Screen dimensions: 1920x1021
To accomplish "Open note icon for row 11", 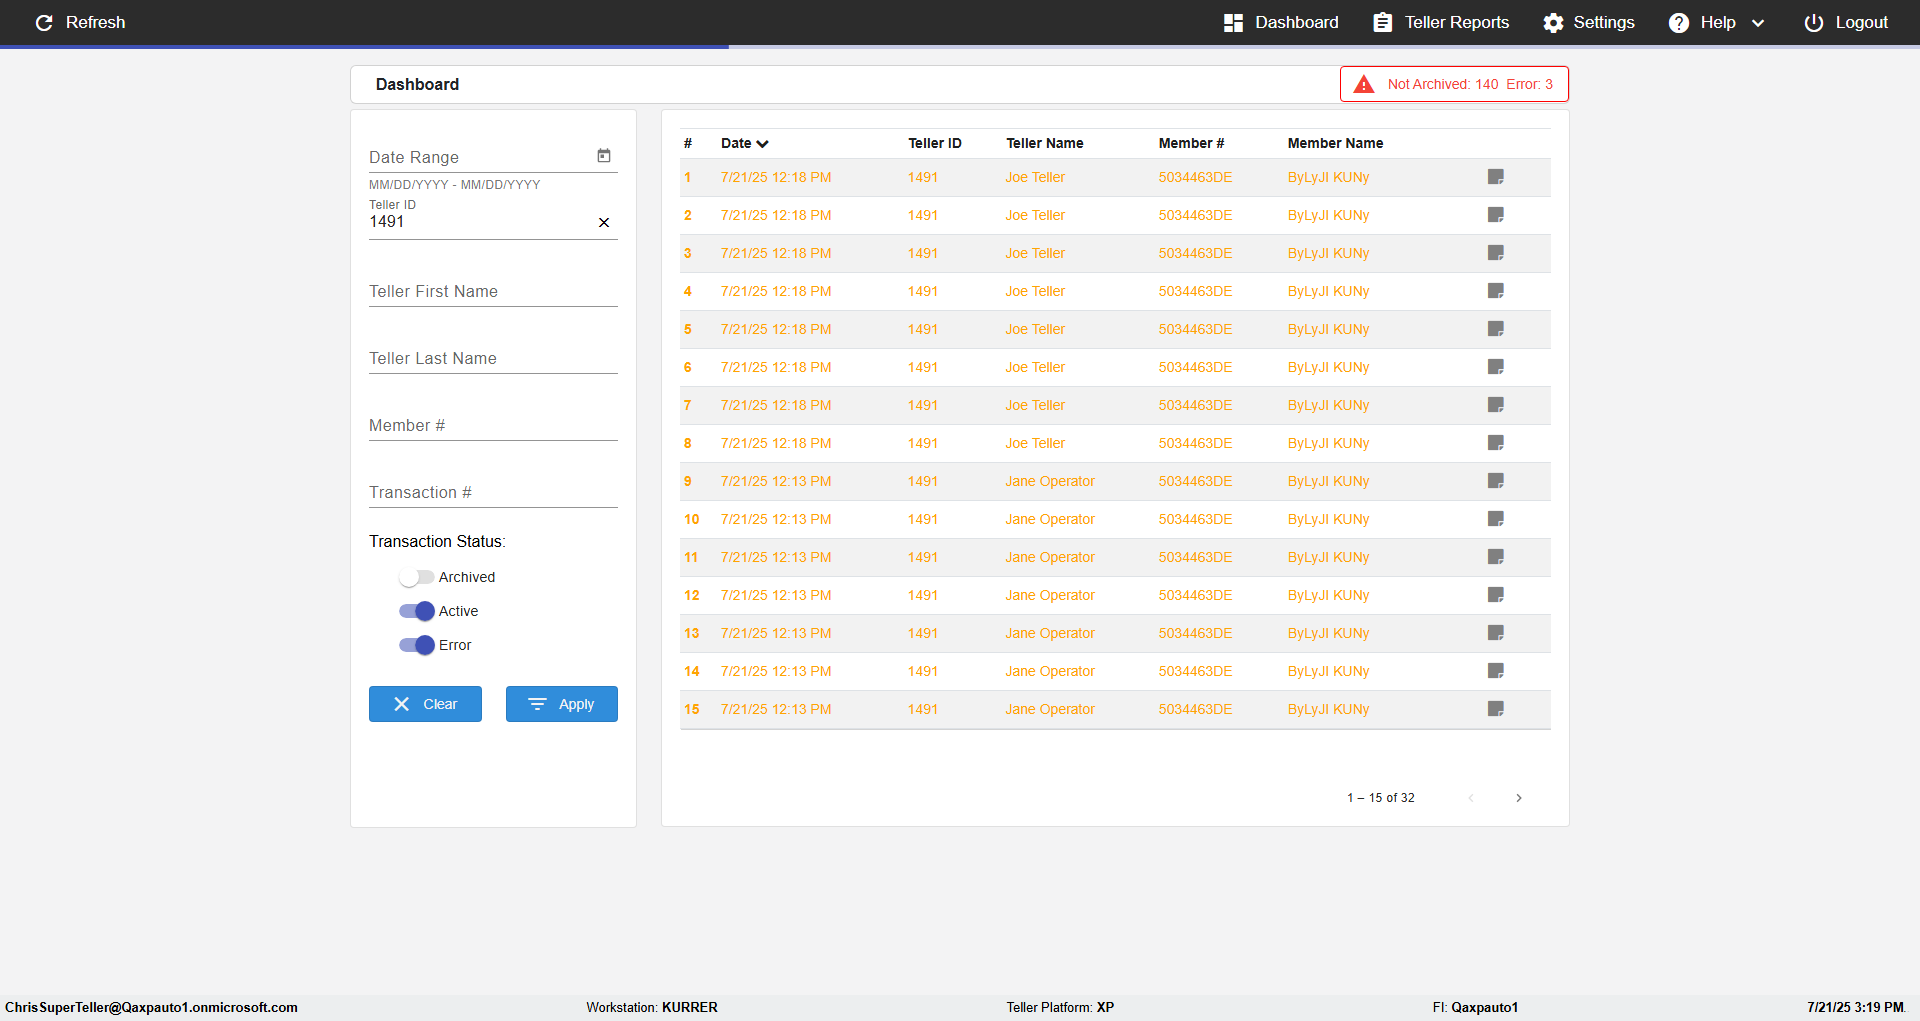I will coord(1496,557).
